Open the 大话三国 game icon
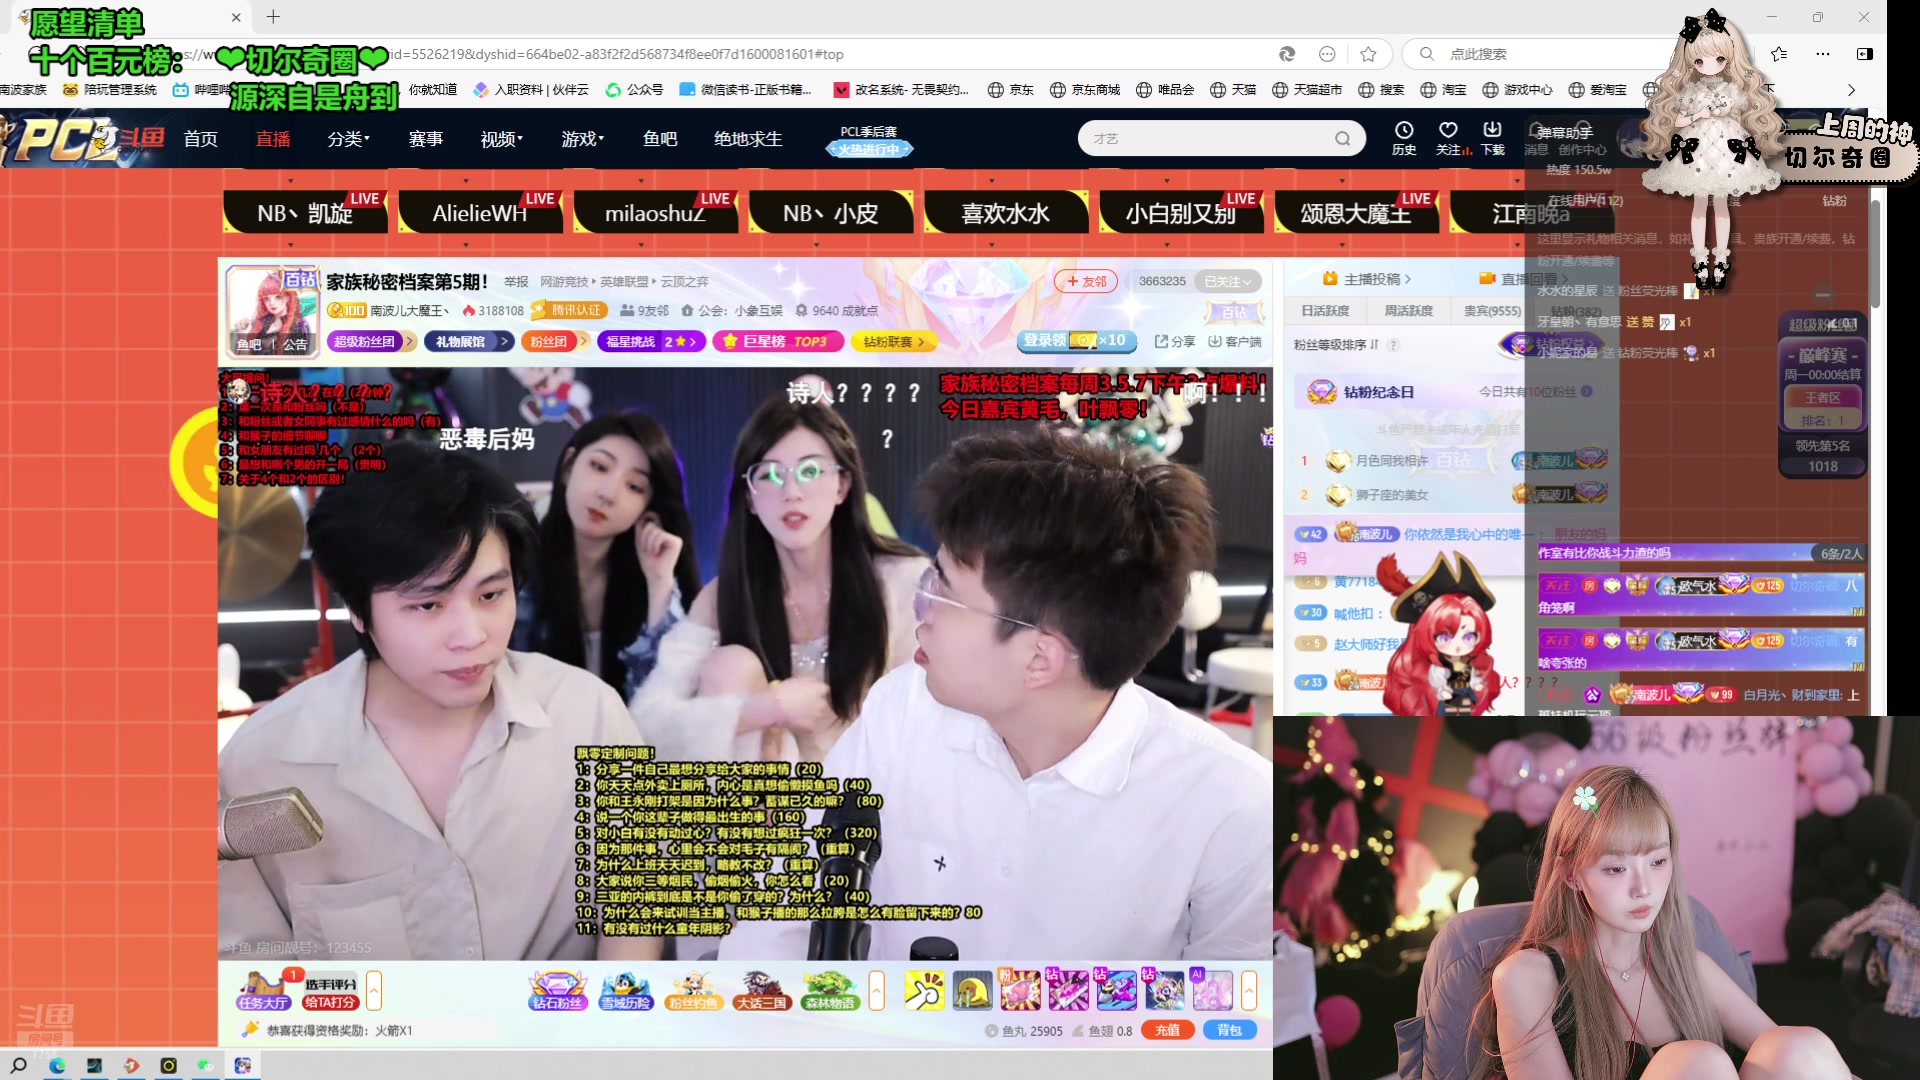Viewport: 1920px width, 1080px height. (x=761, y=990)
